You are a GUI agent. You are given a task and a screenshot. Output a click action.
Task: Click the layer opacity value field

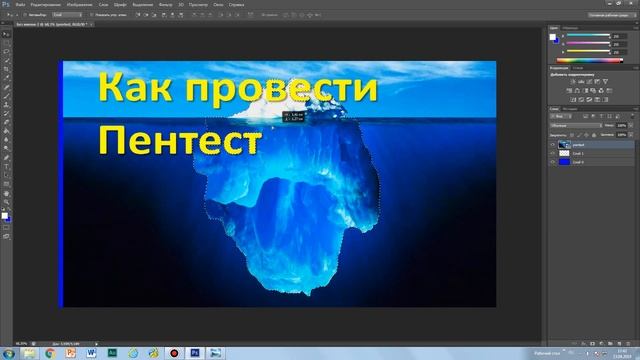click(622, 126)
